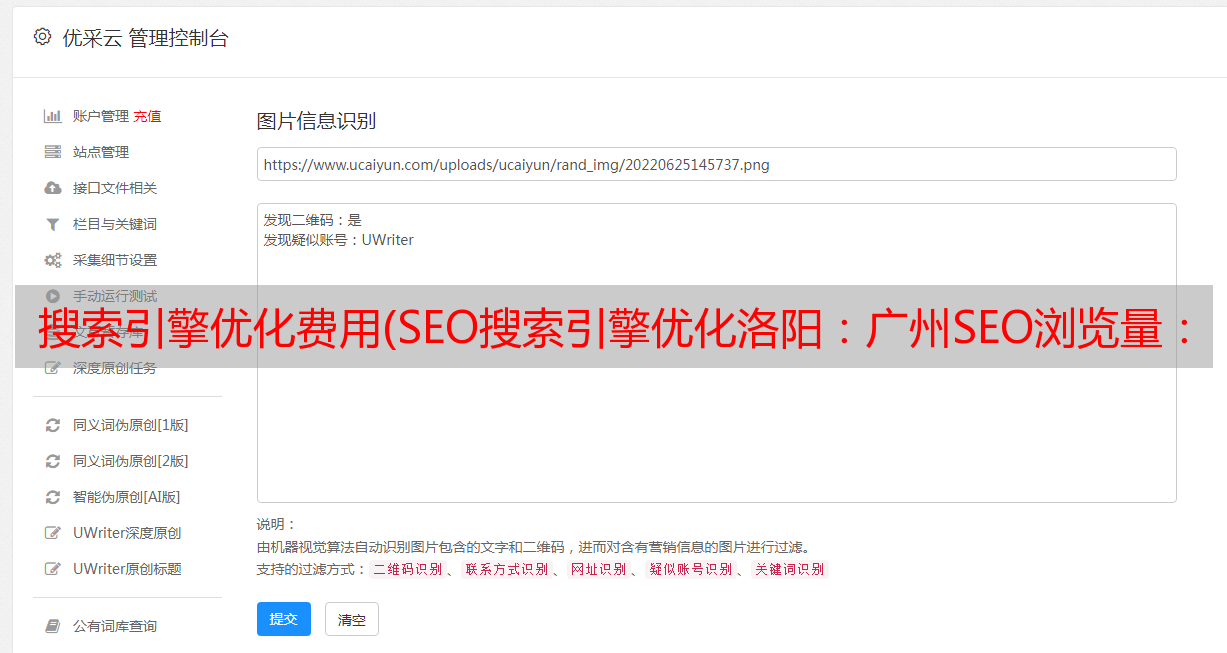
Task: Click the 疑似账号识别 tag
Action: tap(691, 569)
